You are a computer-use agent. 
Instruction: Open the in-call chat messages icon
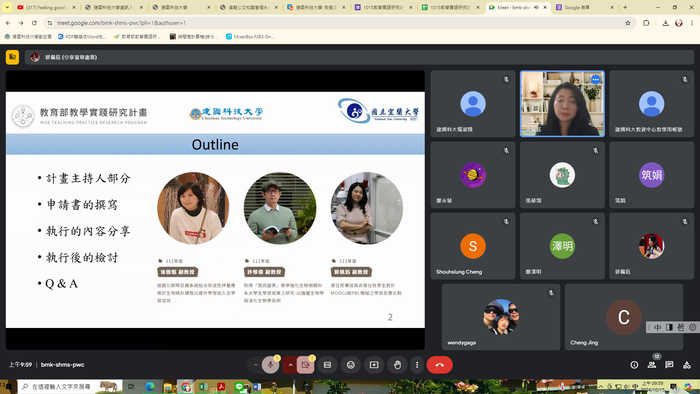pyautogui.click(x=669, y=365)
